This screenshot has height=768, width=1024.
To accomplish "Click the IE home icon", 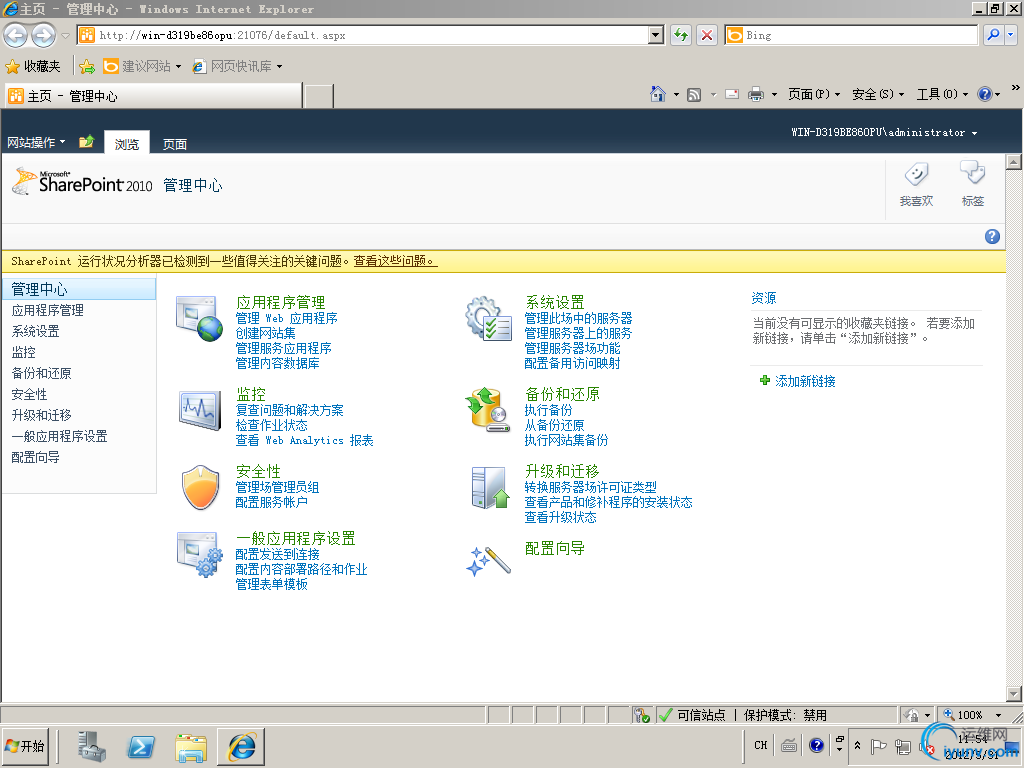I will point(658,95).
